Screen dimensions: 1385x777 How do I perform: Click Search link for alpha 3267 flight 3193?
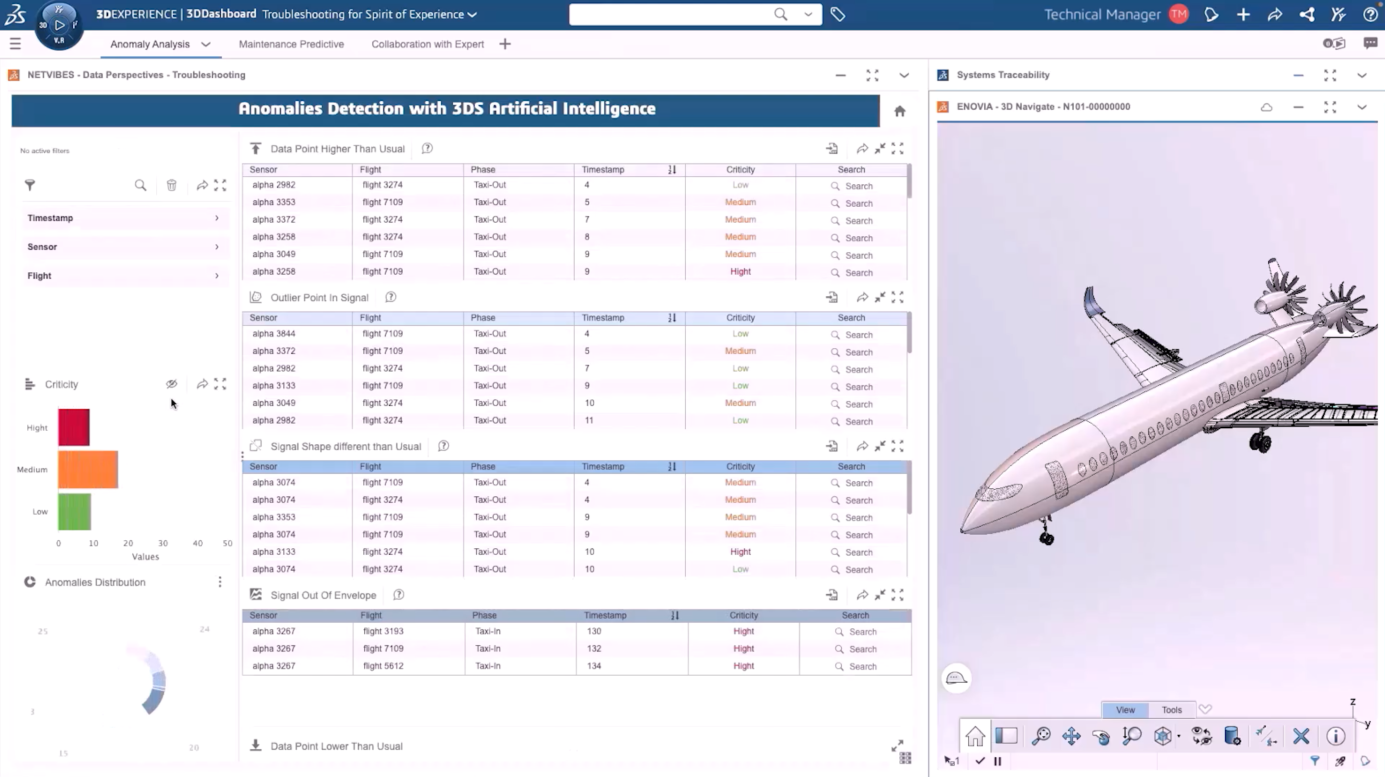(x=855, y=632)
